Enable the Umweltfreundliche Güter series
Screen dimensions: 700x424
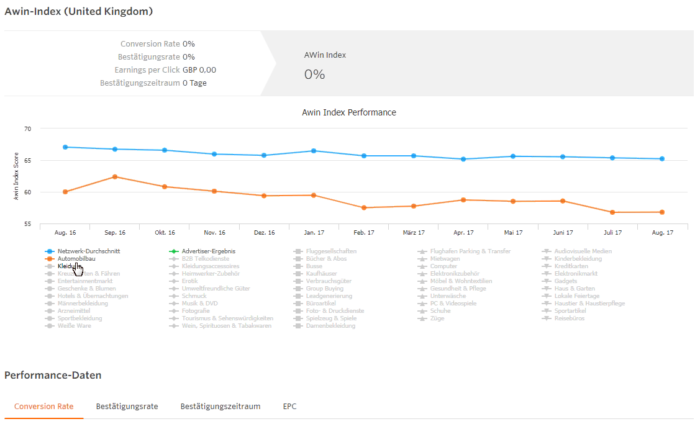click(x=210, y=289)
